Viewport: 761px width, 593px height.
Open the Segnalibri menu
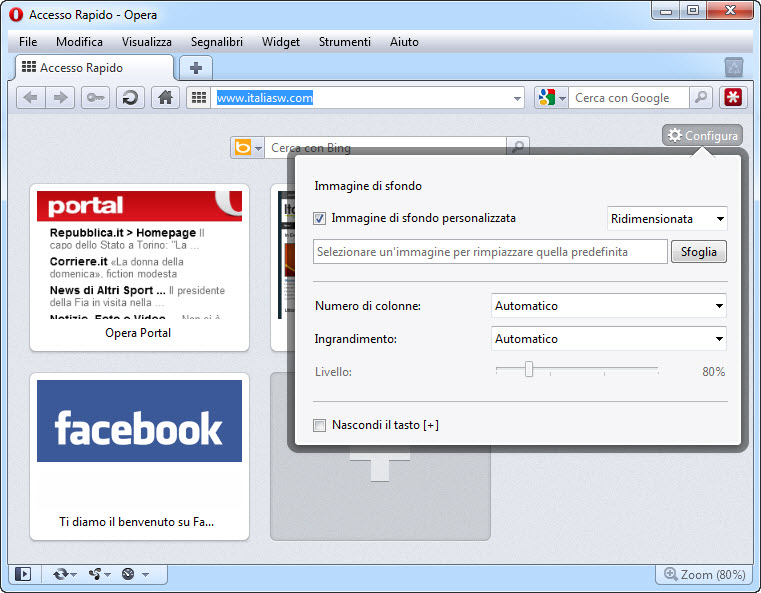tap(216, 42)
